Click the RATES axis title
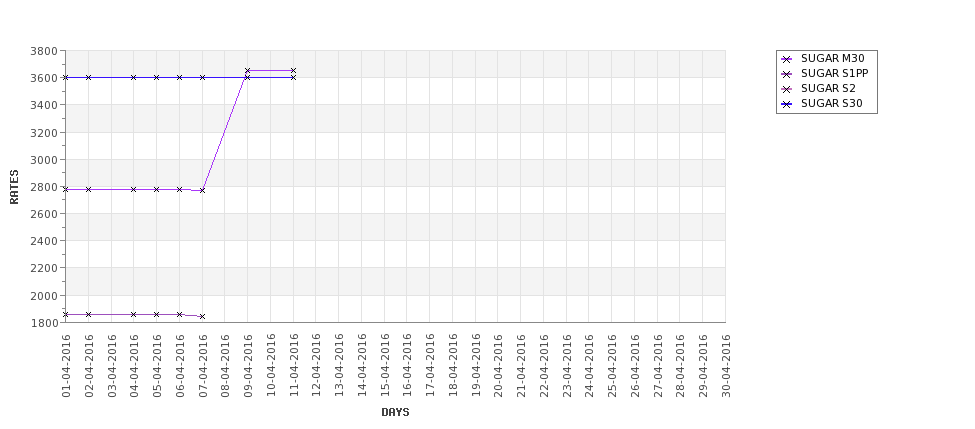Viewport: 975px width, 429px height. [14, 187]
